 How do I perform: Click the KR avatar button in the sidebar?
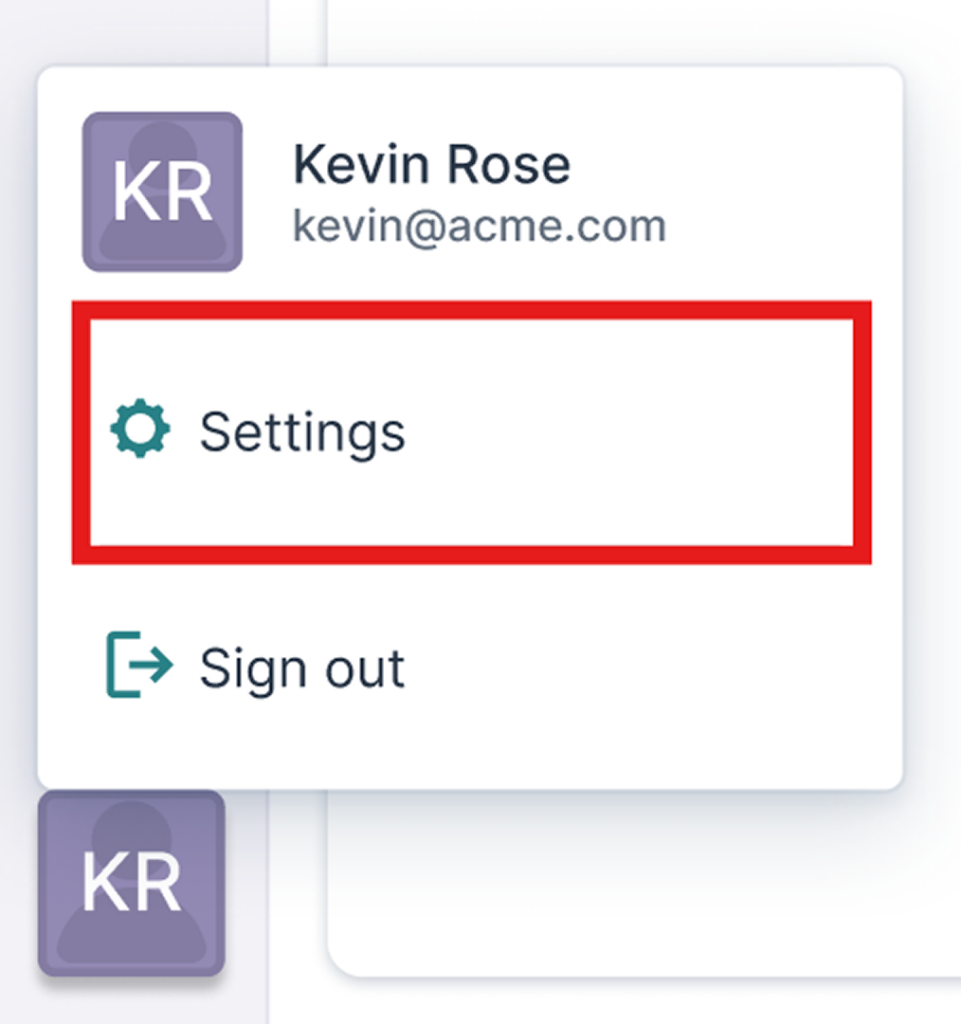coord(131,883)
